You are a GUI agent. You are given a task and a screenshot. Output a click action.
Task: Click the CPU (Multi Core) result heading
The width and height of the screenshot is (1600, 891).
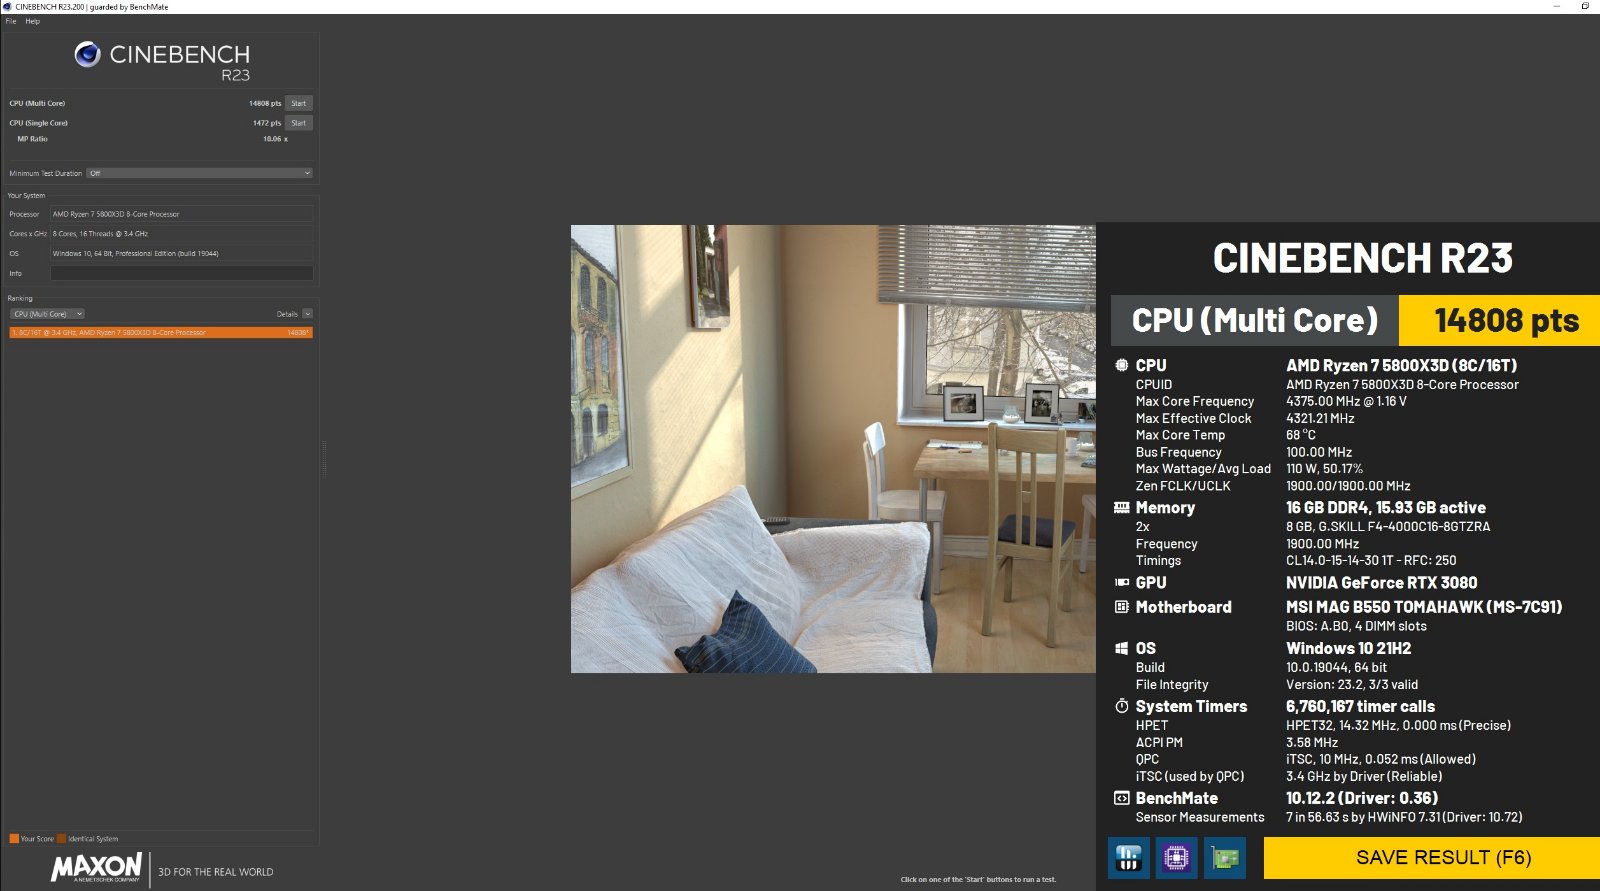pos(1254,320)
